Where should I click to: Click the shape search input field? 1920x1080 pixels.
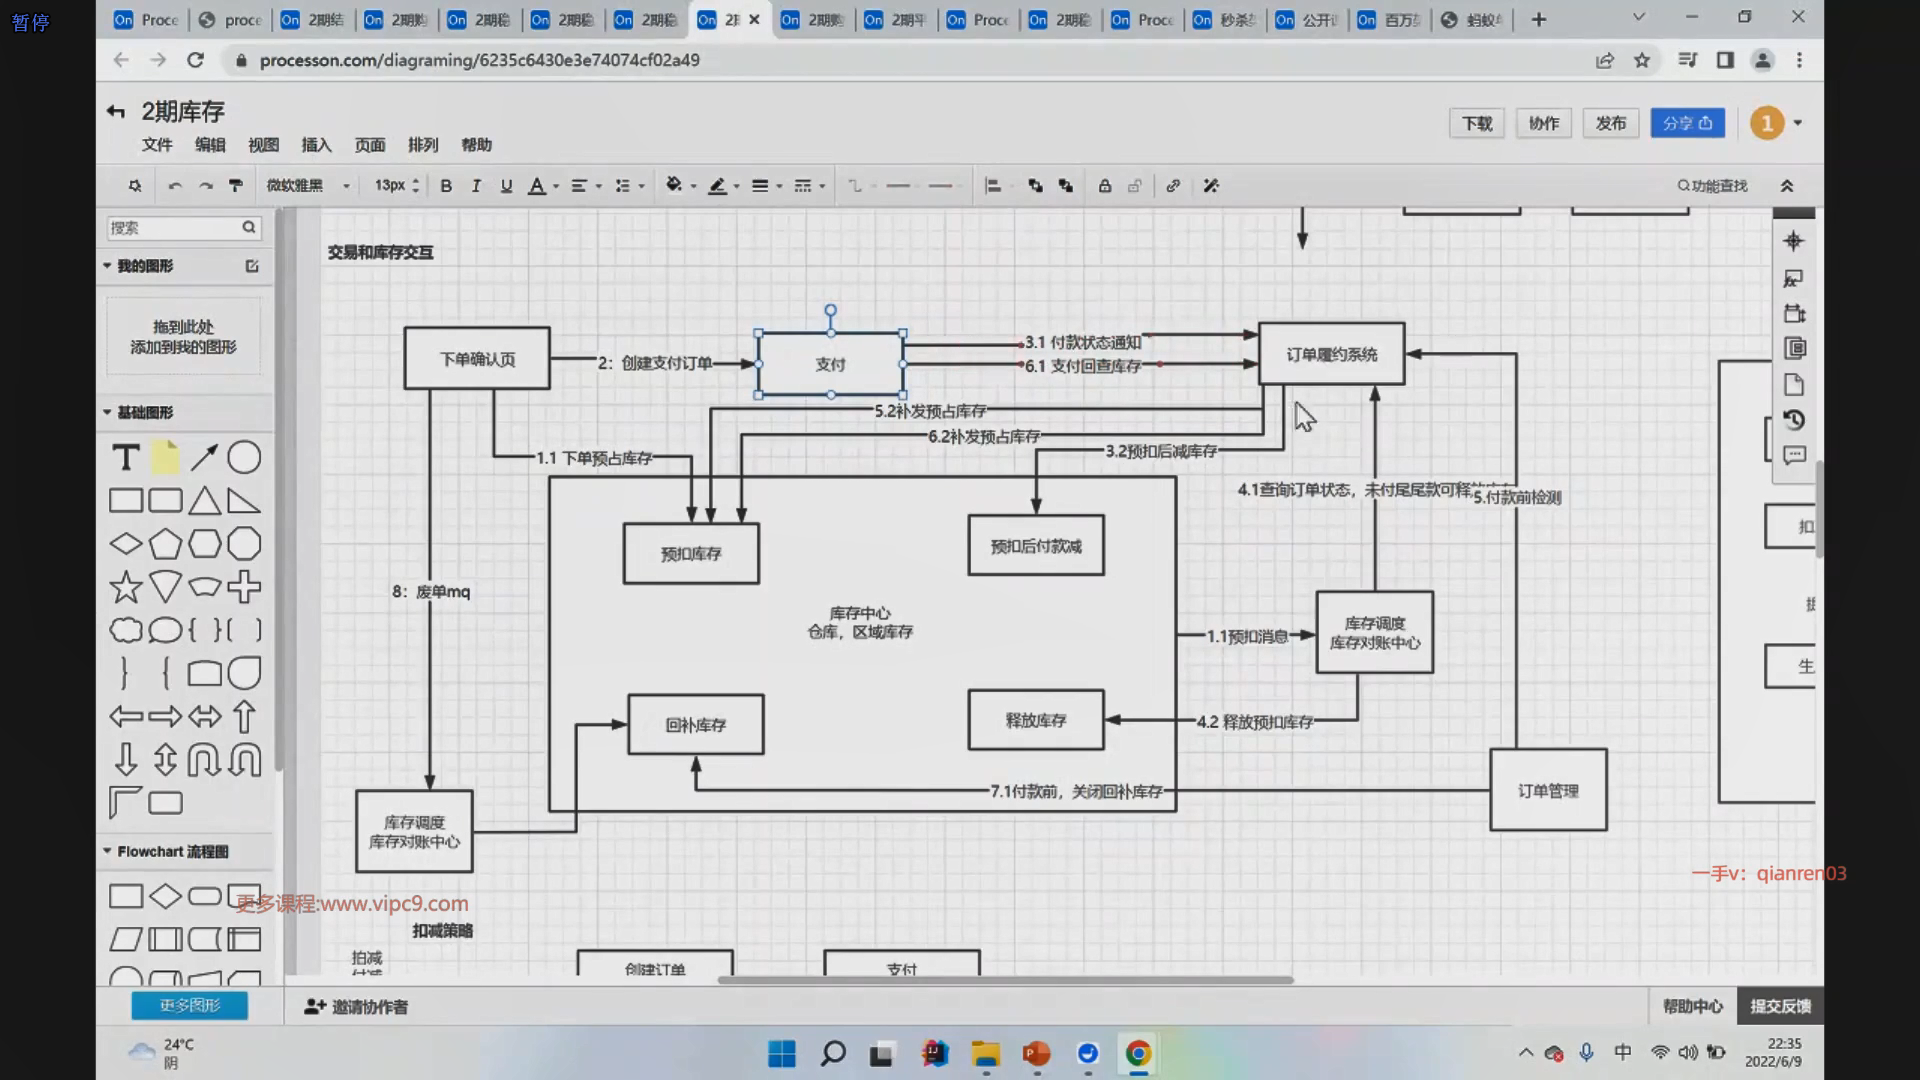(174, 228)
